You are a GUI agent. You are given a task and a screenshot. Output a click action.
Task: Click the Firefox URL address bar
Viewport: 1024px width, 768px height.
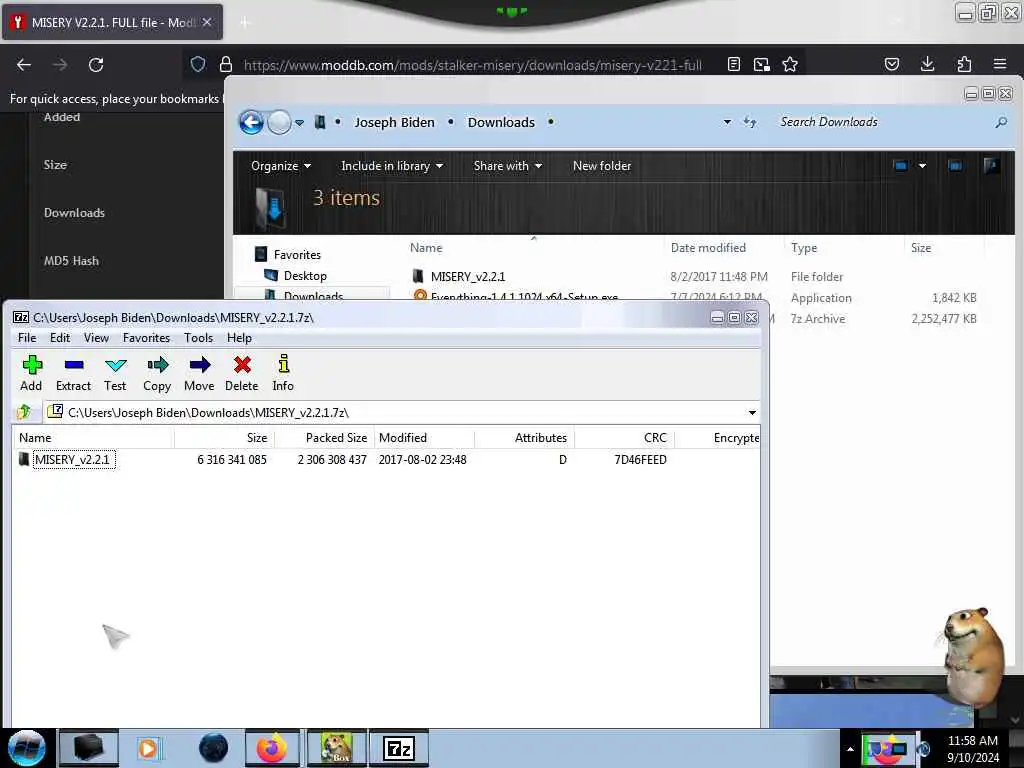pyautogui.click(x=472, y=65)
